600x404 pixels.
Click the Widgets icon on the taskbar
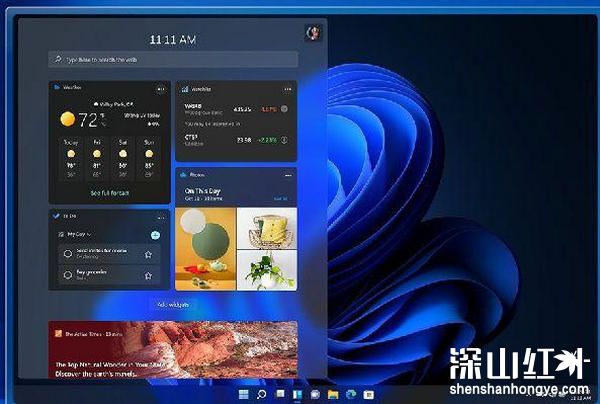tap(297, 394)
